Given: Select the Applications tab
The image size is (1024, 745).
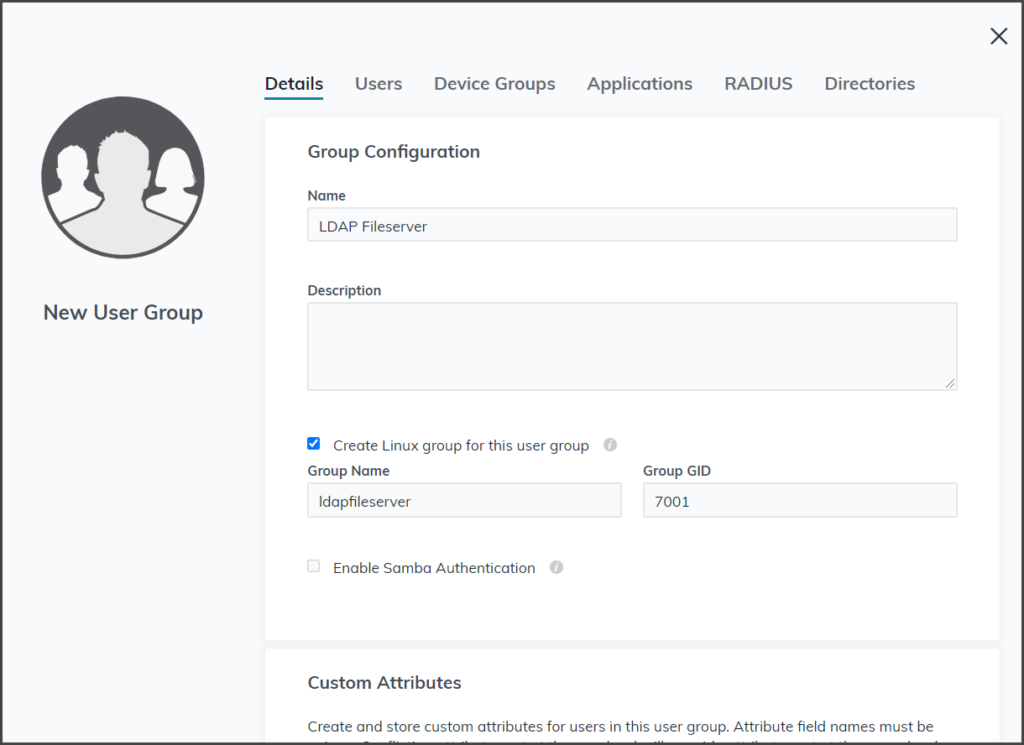Looking at the screenshot, I should (639, 84).
